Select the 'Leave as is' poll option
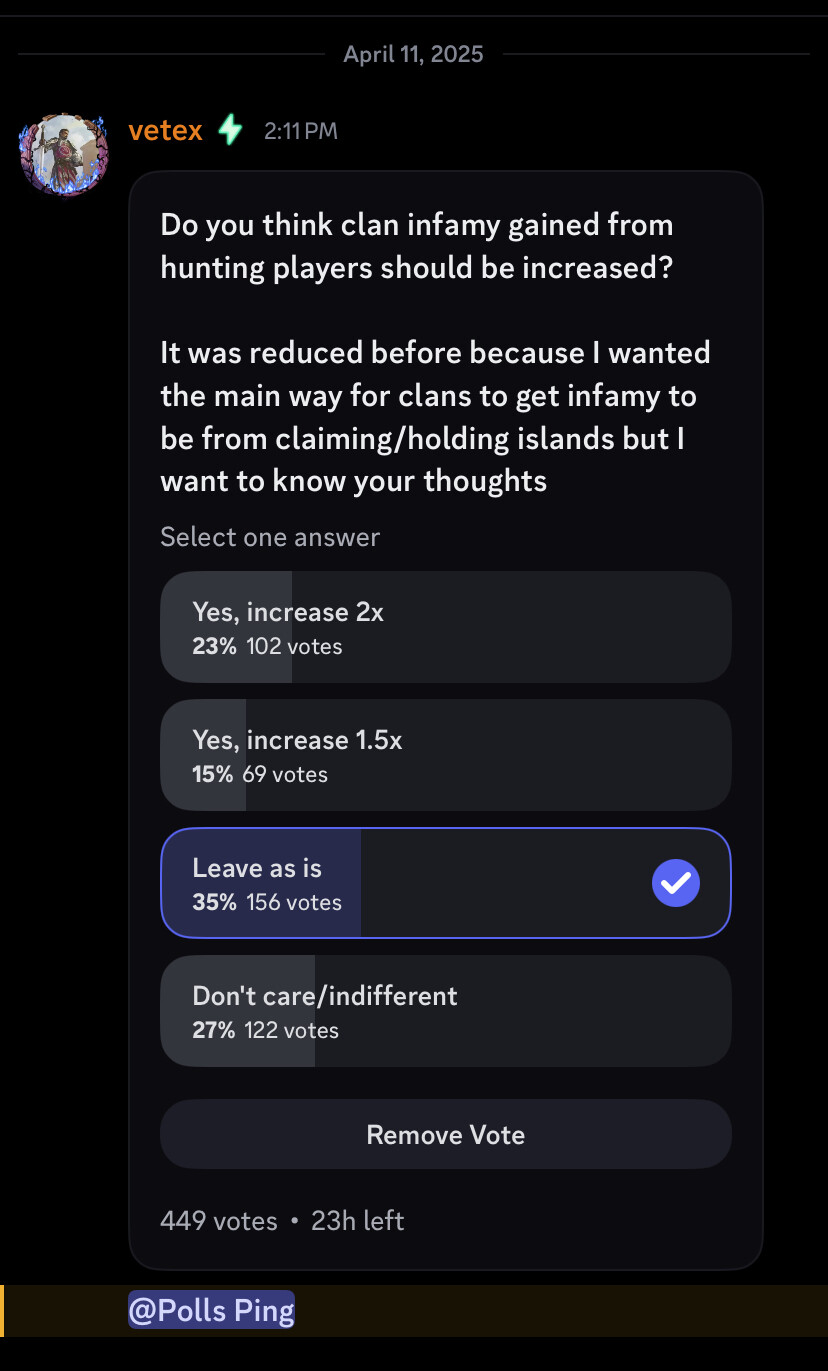Screen dimensions: 828x1371 point(446,883)
